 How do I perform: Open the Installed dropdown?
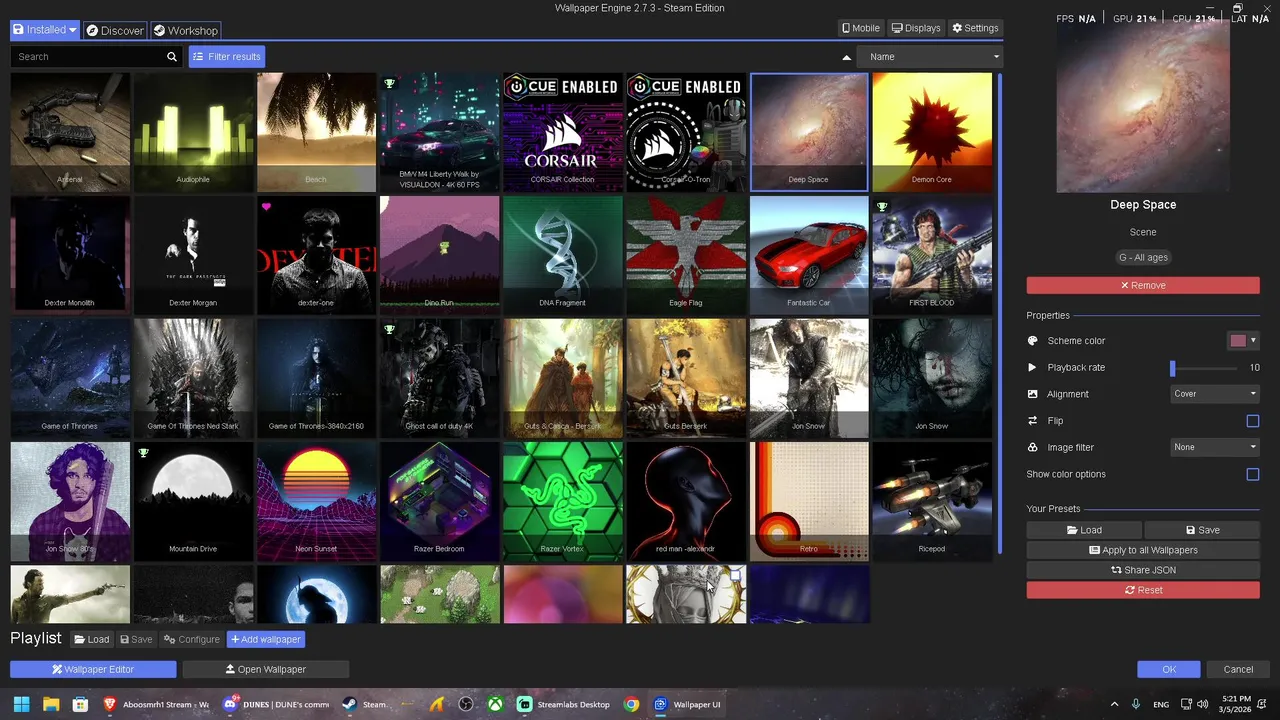(44, 30)
